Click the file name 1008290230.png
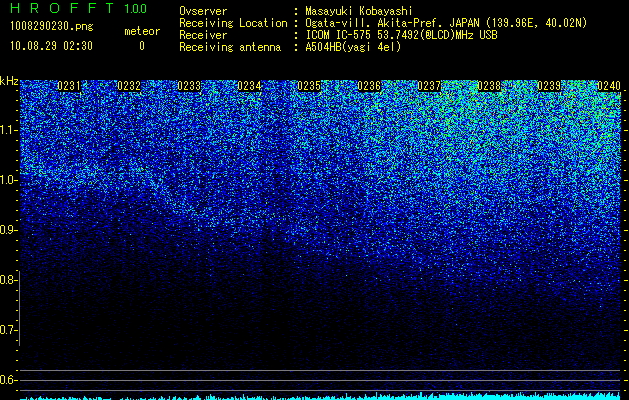This screenshot has height=400, width=629. [52, 27]
